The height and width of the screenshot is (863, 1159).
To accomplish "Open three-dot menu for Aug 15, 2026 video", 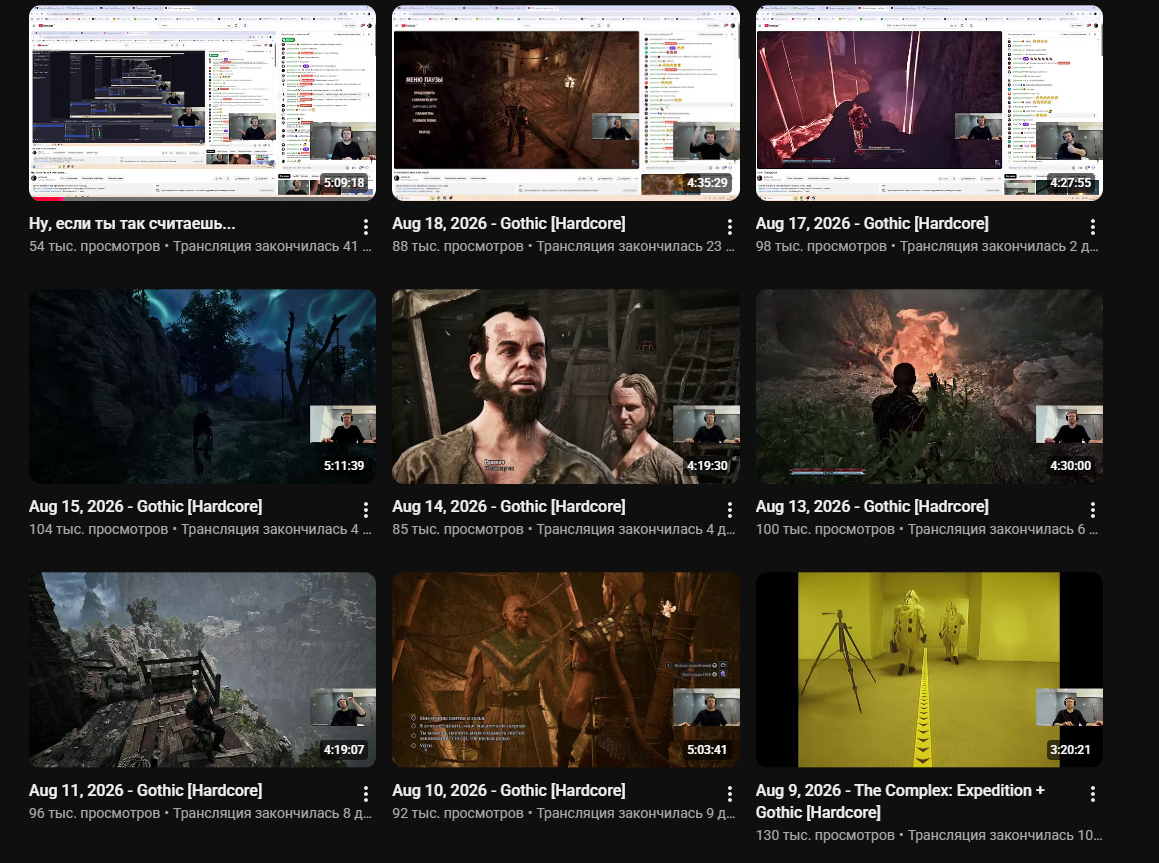I will tap(366, 510).
